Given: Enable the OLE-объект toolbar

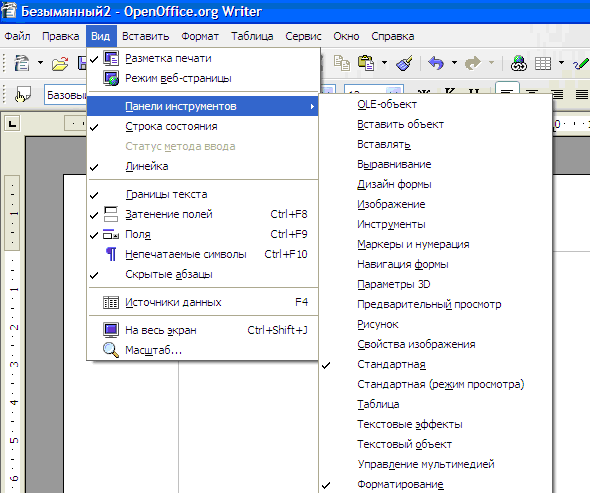Looking at the screenshot, I should (x=436, y=104).
